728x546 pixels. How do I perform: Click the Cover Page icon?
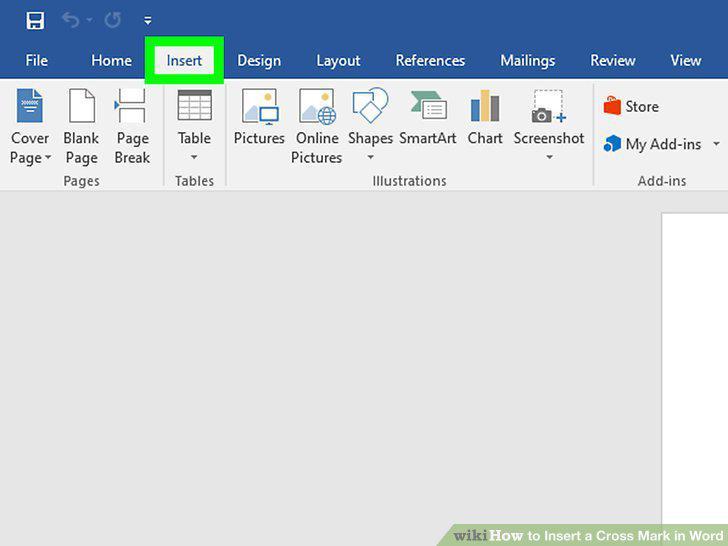(x=30, y=106)
